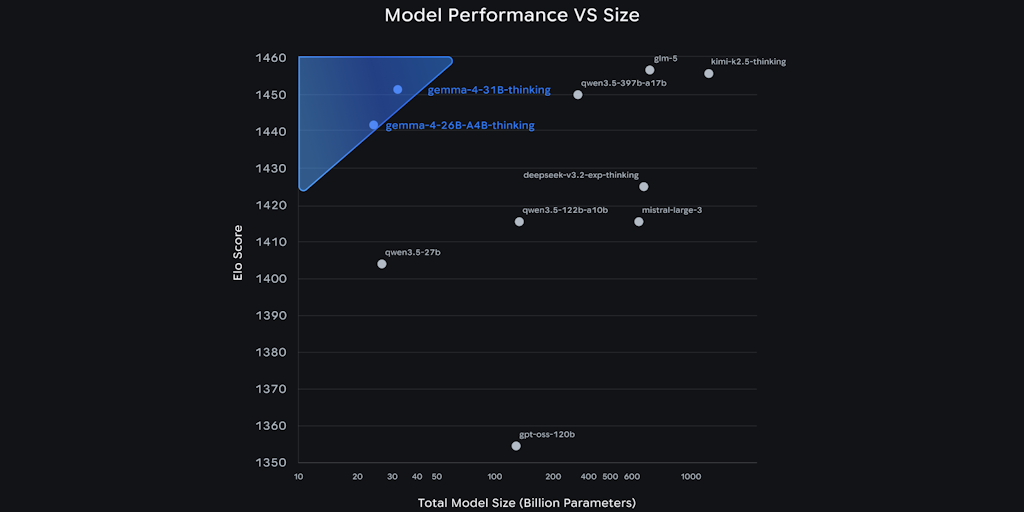Click the qwen3.5-397b-a17b data point
This screenshot has height=512, width=1024.
578,95
